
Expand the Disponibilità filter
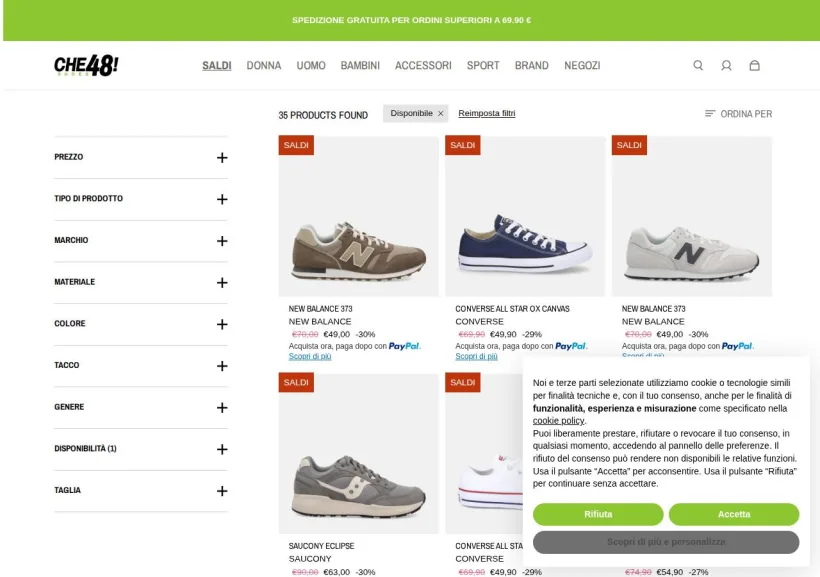click(x=141, y=449)
